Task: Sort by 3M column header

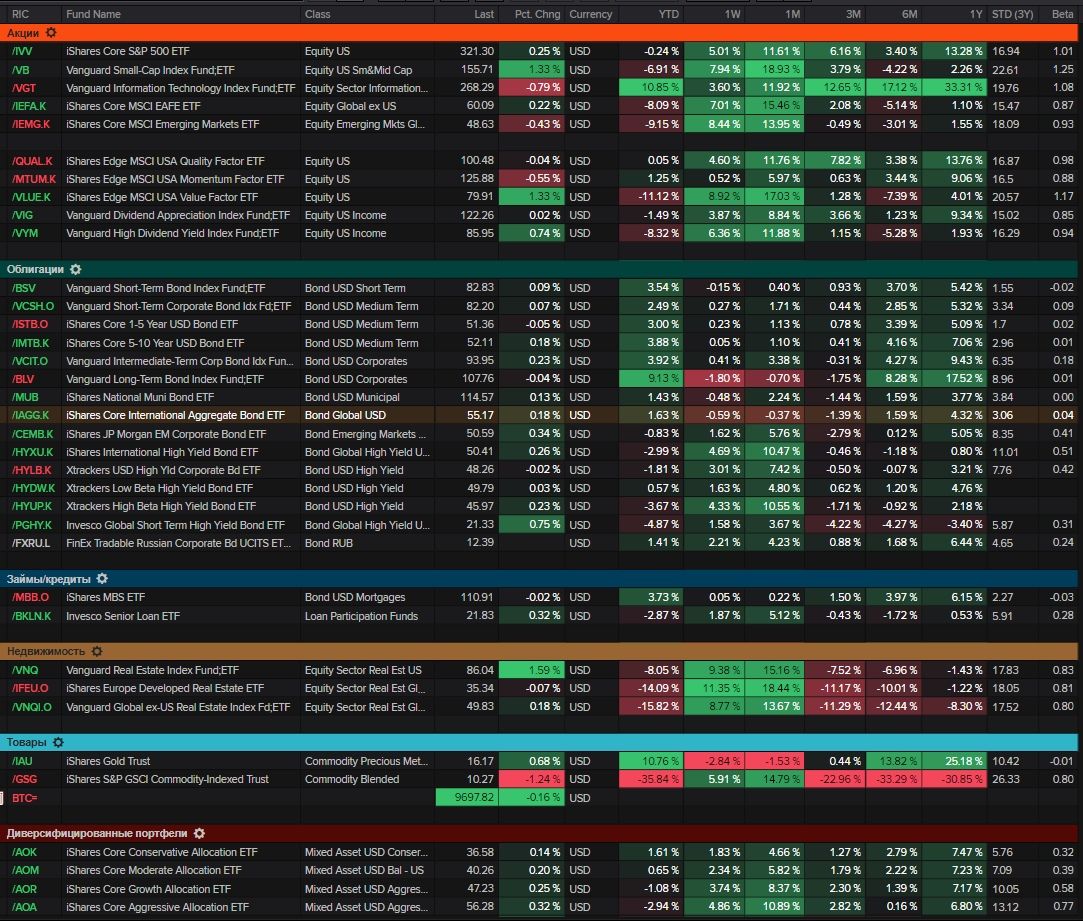Action: click(x=854, y=14)
